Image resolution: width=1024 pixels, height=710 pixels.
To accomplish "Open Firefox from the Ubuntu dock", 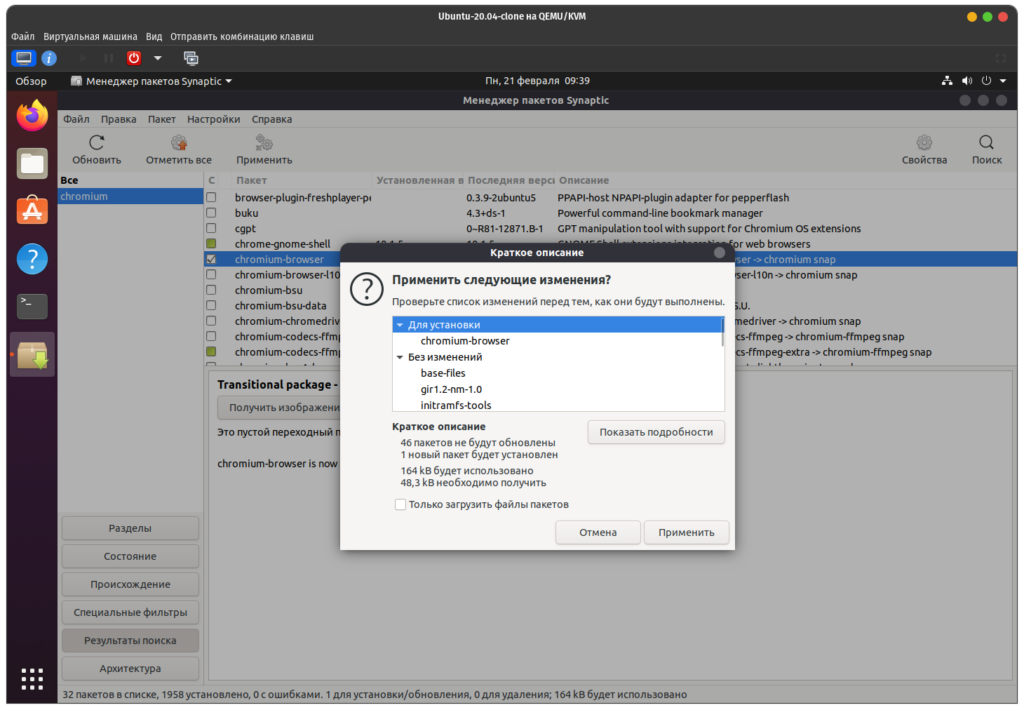I will pos(32,116).
